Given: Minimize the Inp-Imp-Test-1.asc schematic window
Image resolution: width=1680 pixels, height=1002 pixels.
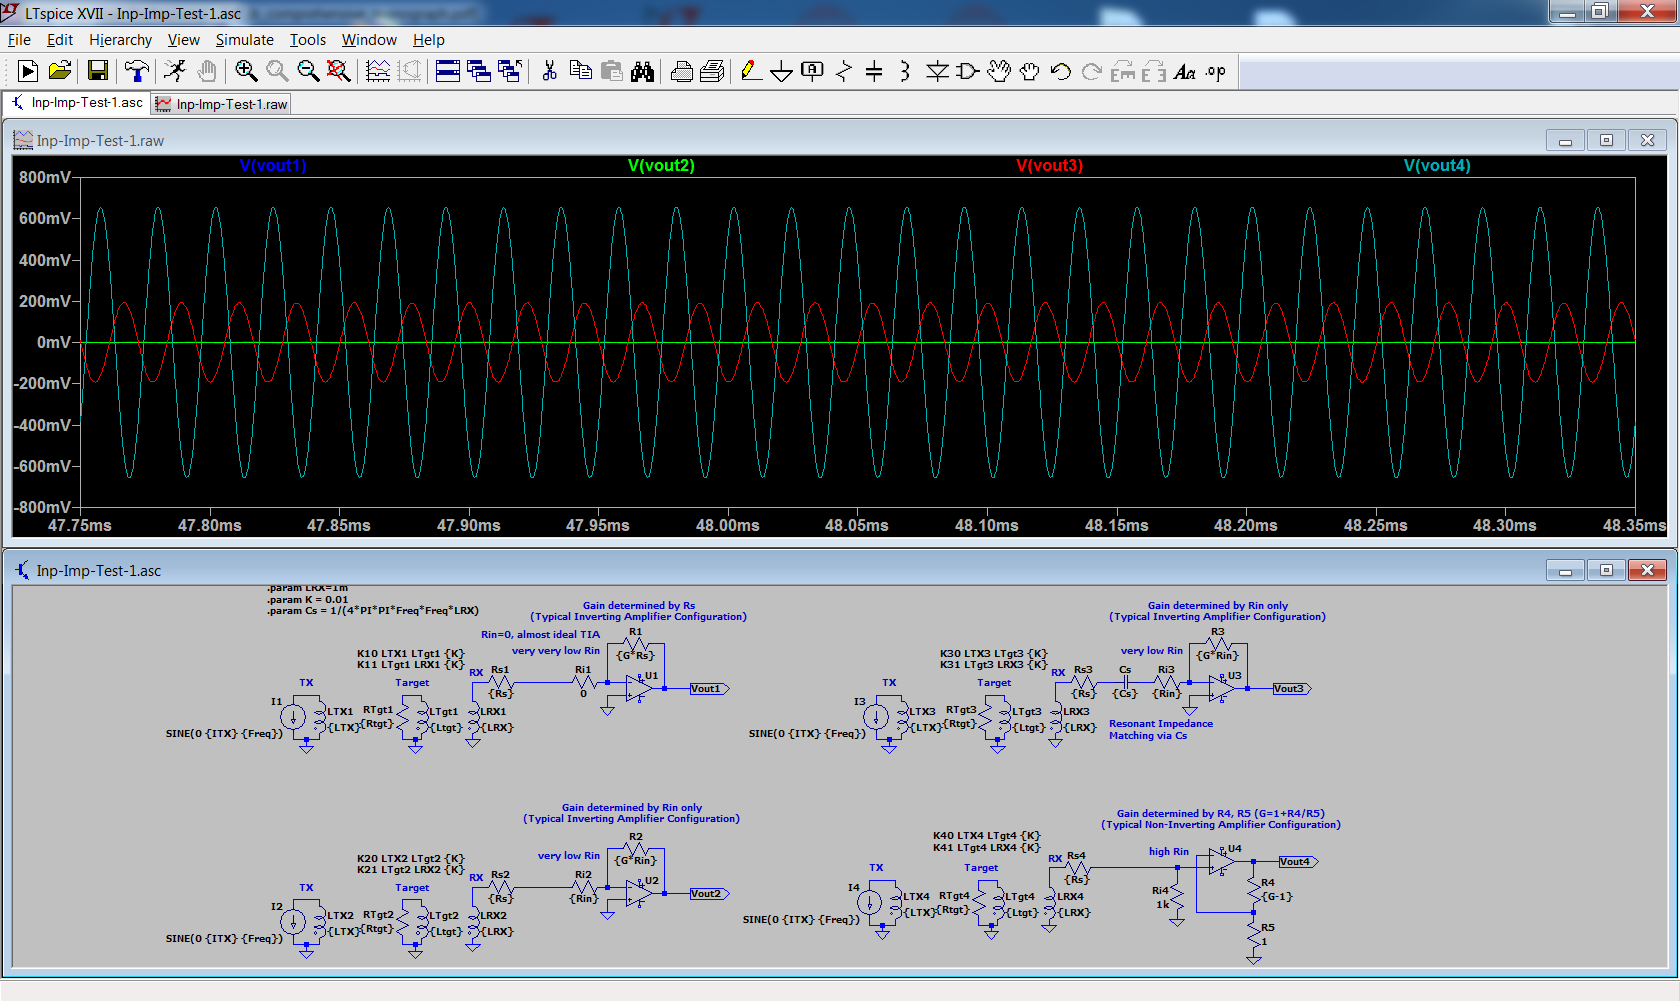Looking at the screenshot, I should coord(1565,570).
